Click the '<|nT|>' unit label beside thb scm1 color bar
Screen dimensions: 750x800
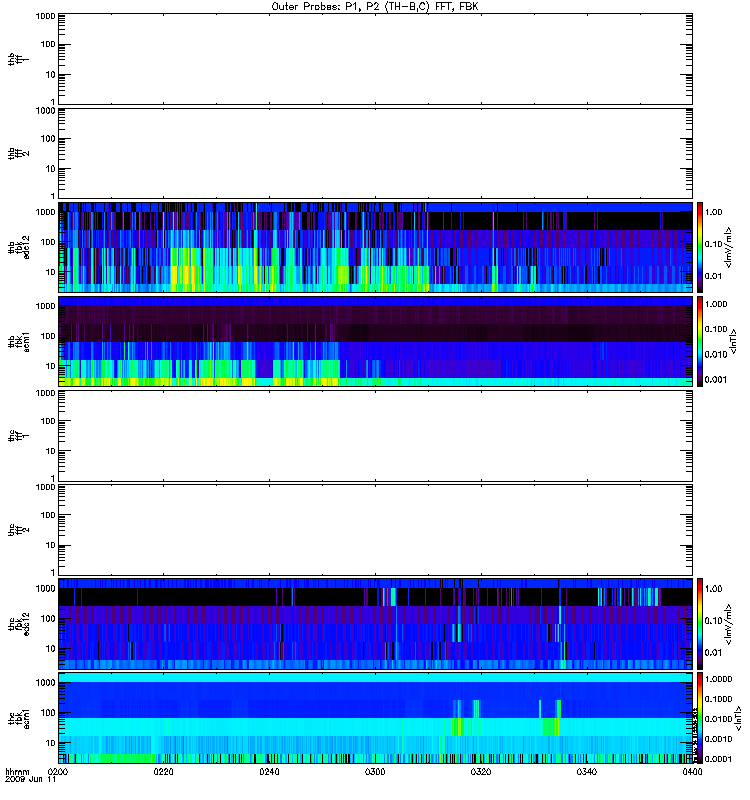pyautogui.click(x=734, y=341)
